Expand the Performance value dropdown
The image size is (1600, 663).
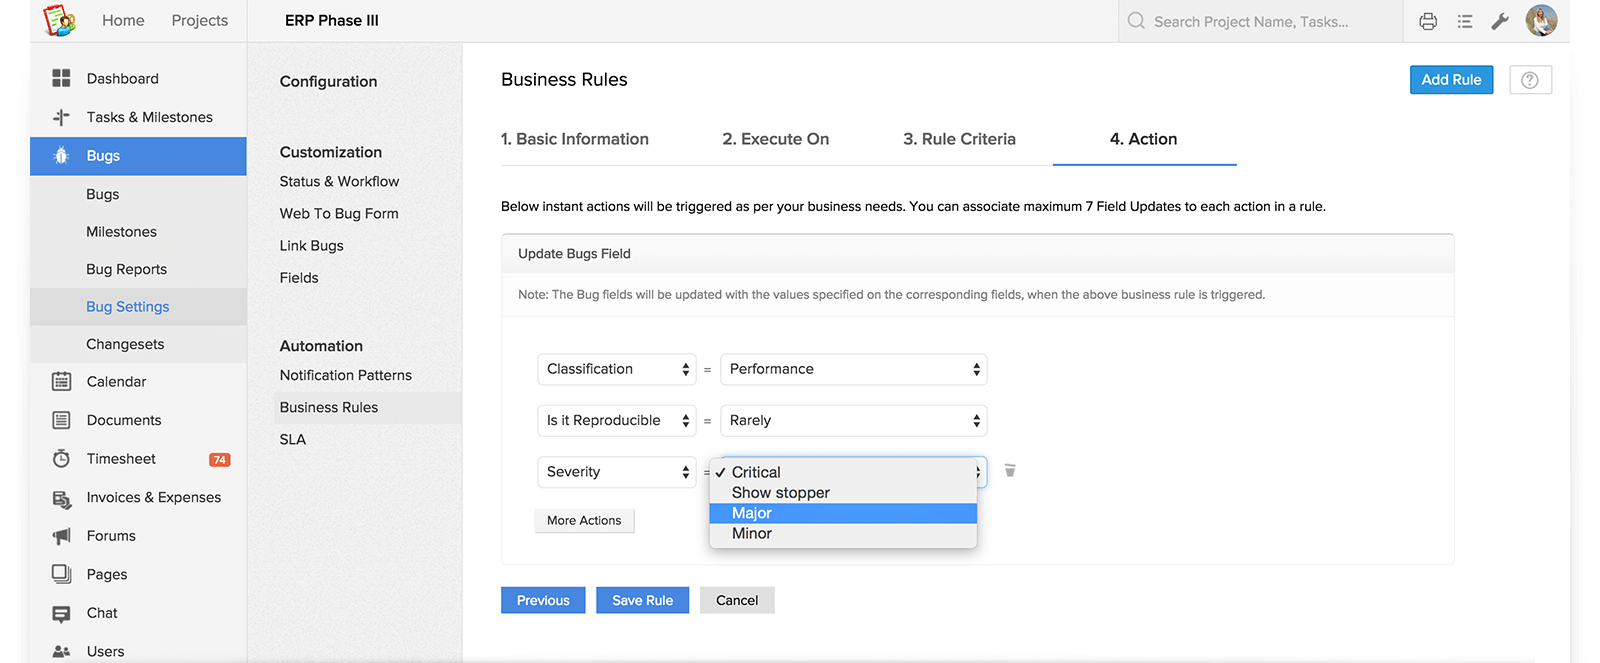(x=853, y=369)
